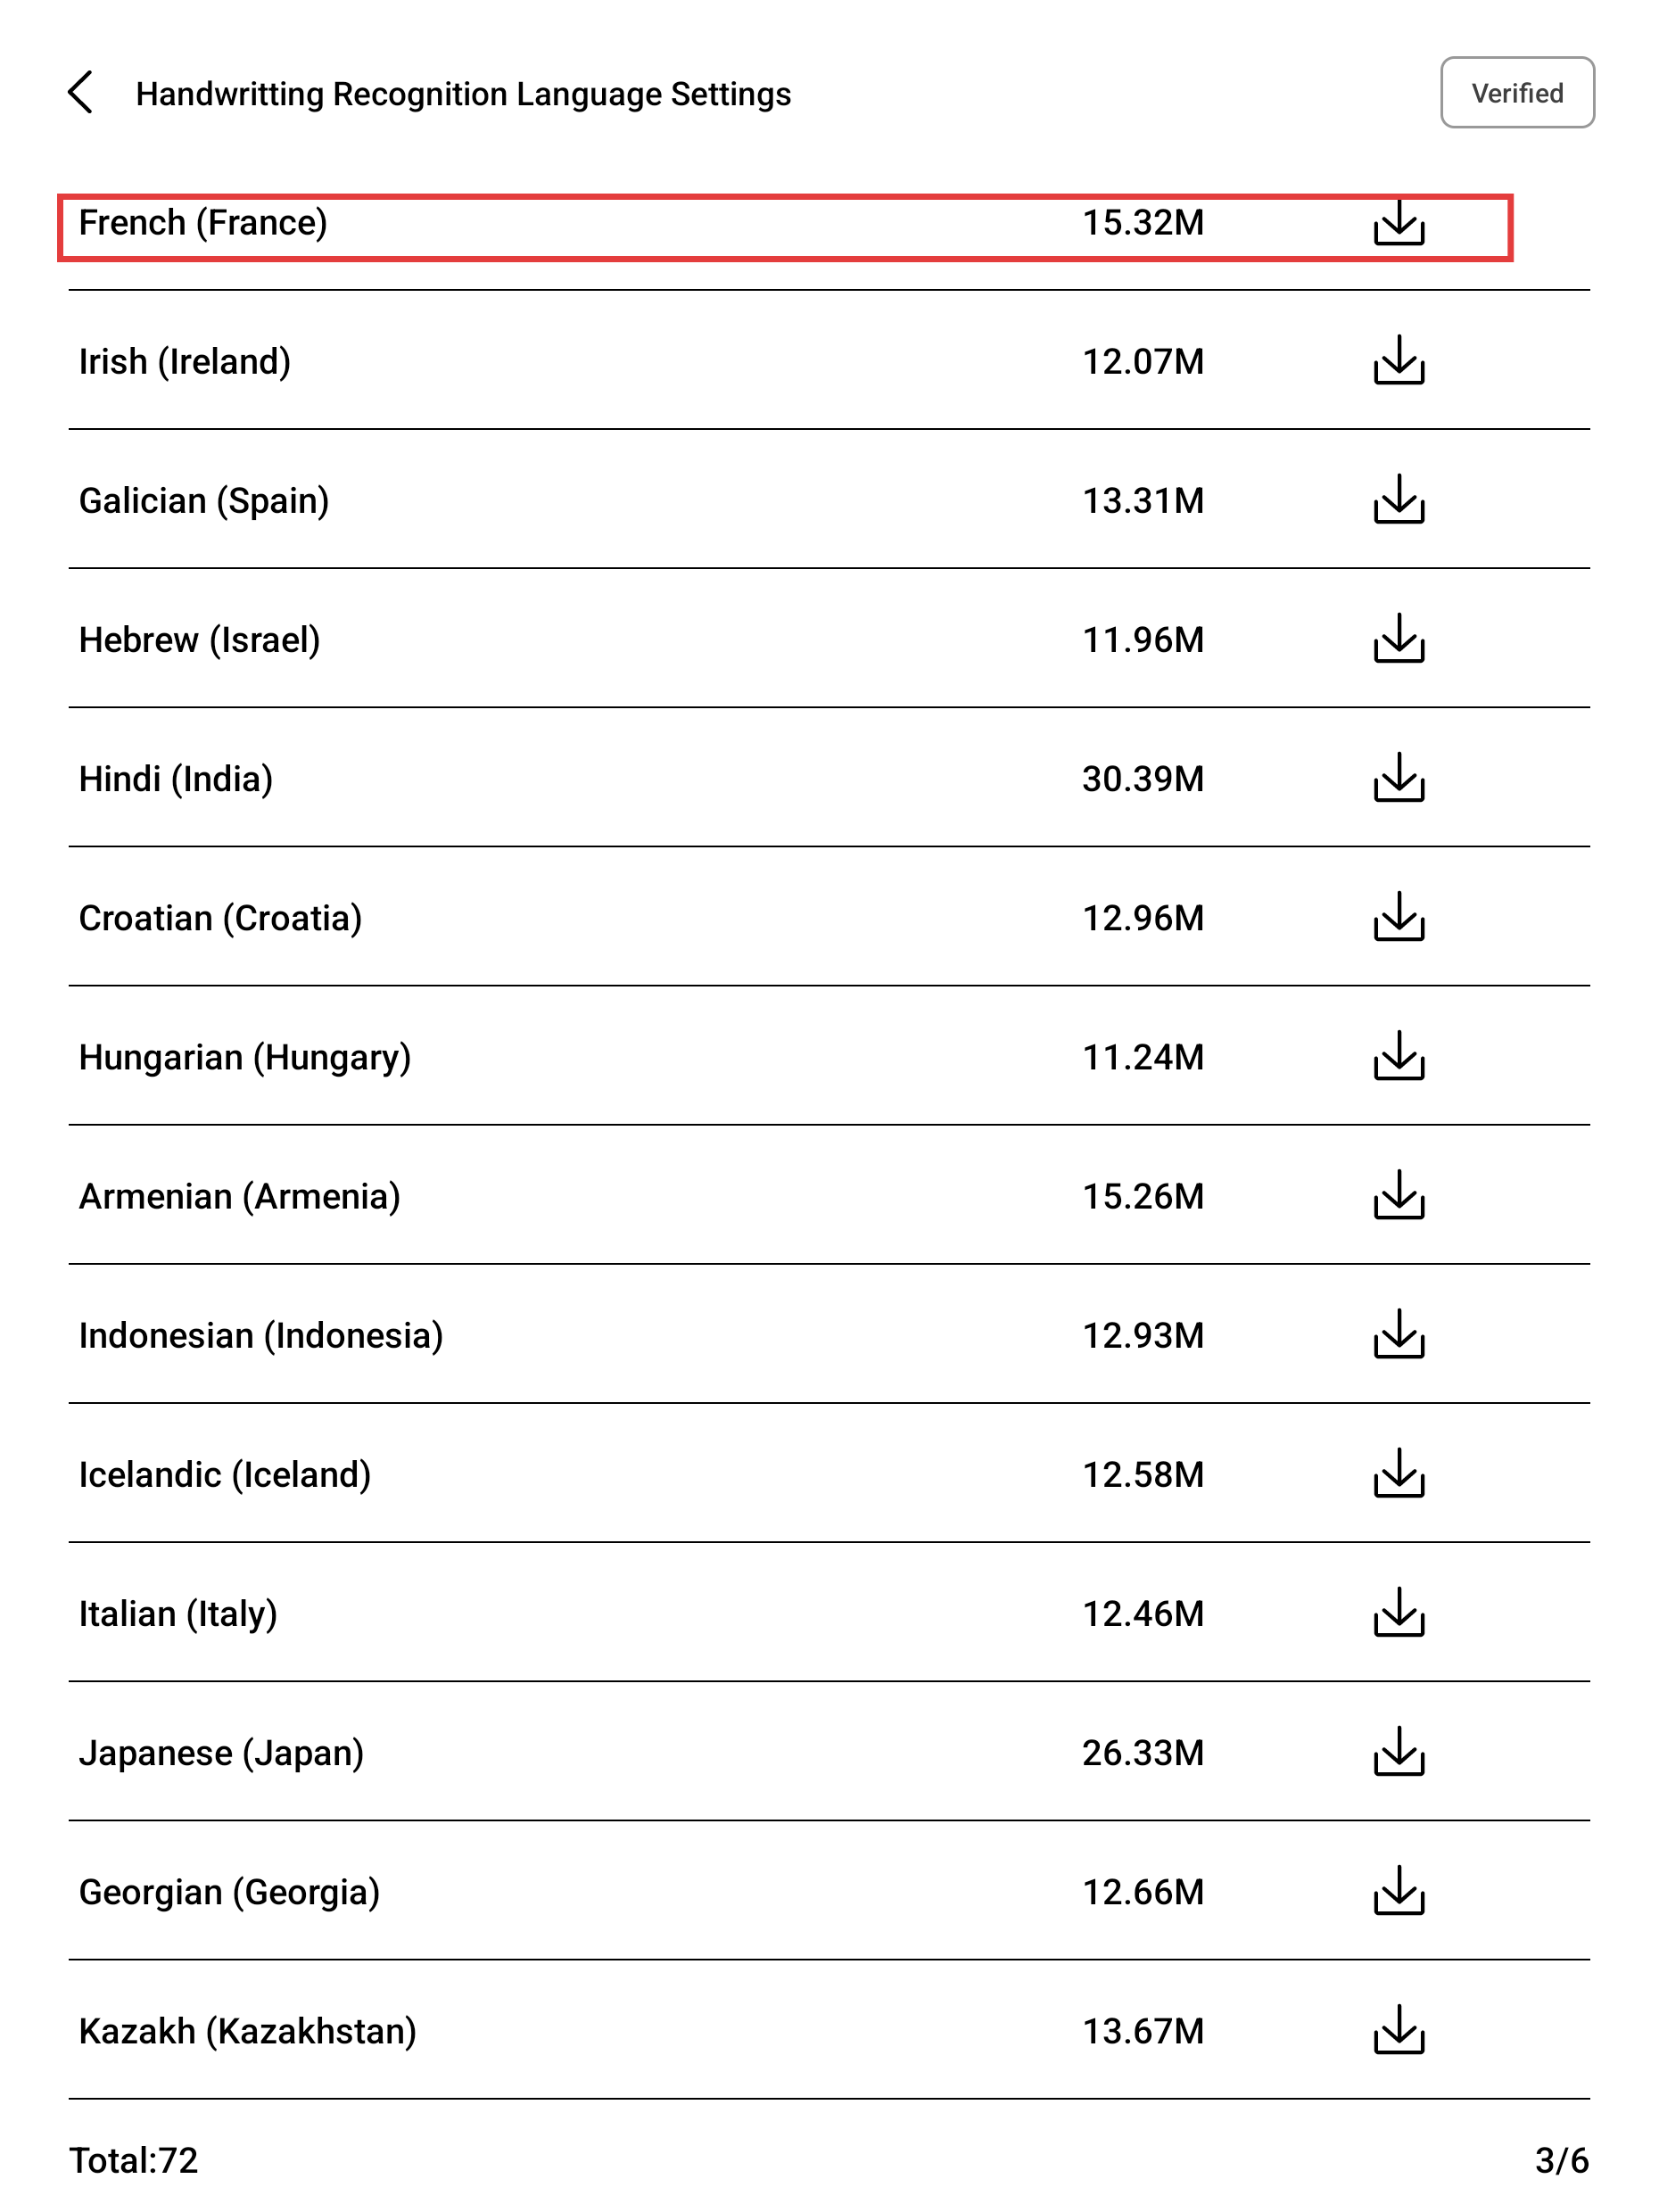Screen dimensions: 1659x2212
Task: Download the Armenian (Armenia) language pack
Action: coord(1398,1196)
